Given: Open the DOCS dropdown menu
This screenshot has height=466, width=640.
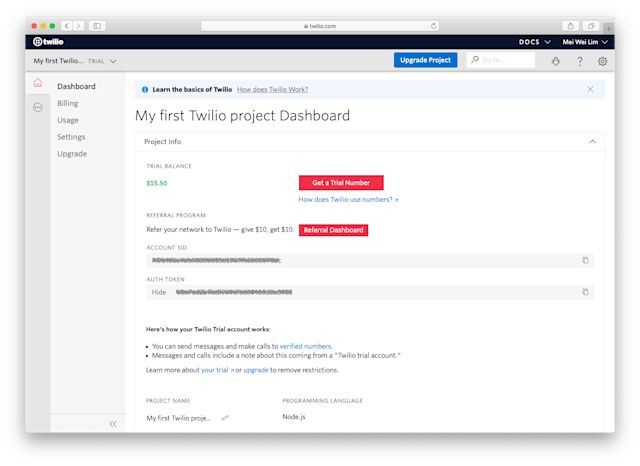Looking at the screenshot, I should pos(535,42).
